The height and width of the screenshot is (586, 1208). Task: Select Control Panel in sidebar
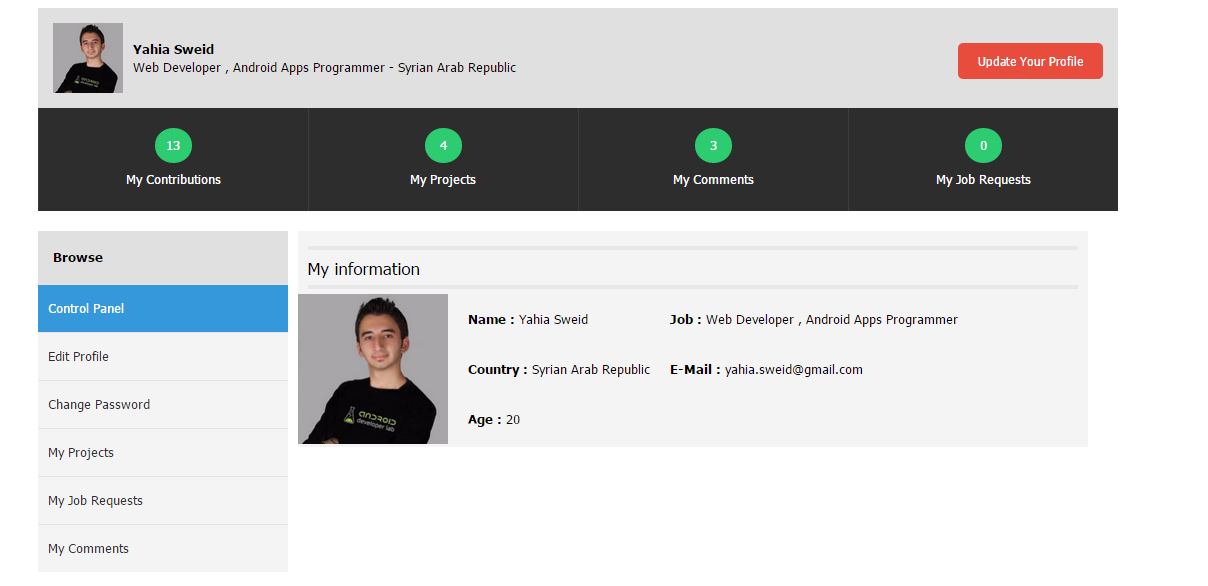[163, 308]
